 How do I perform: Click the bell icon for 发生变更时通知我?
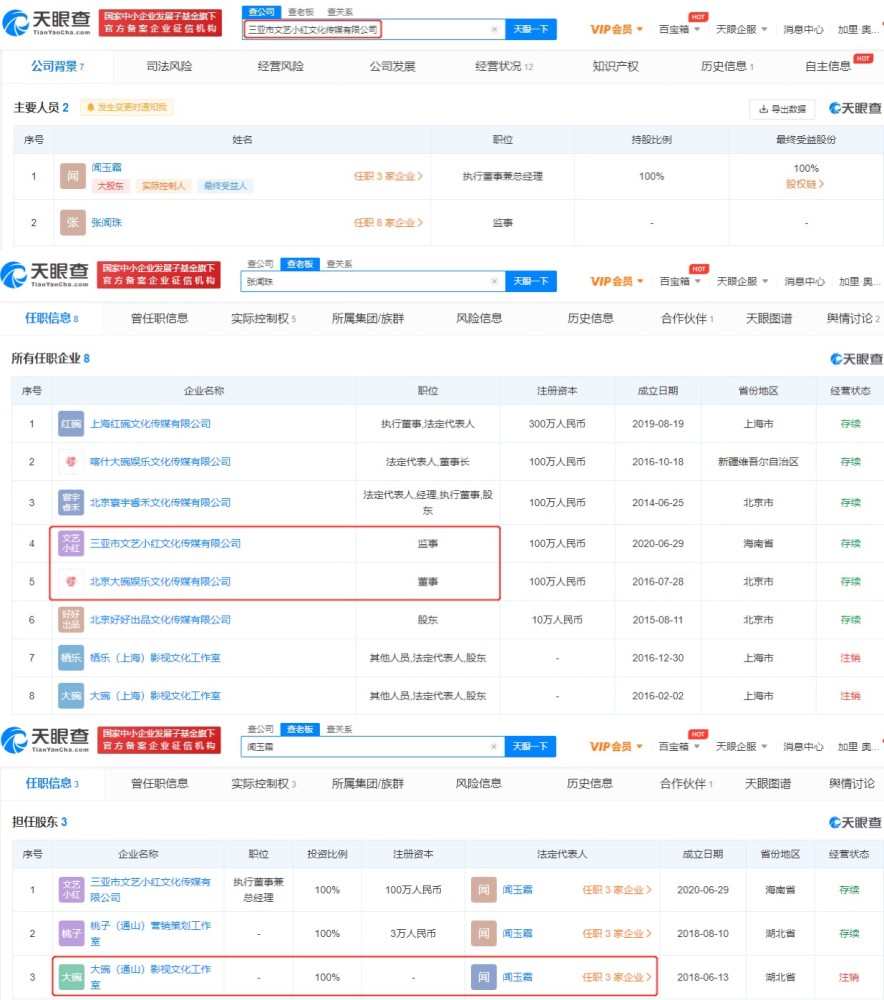coord(91,107)
